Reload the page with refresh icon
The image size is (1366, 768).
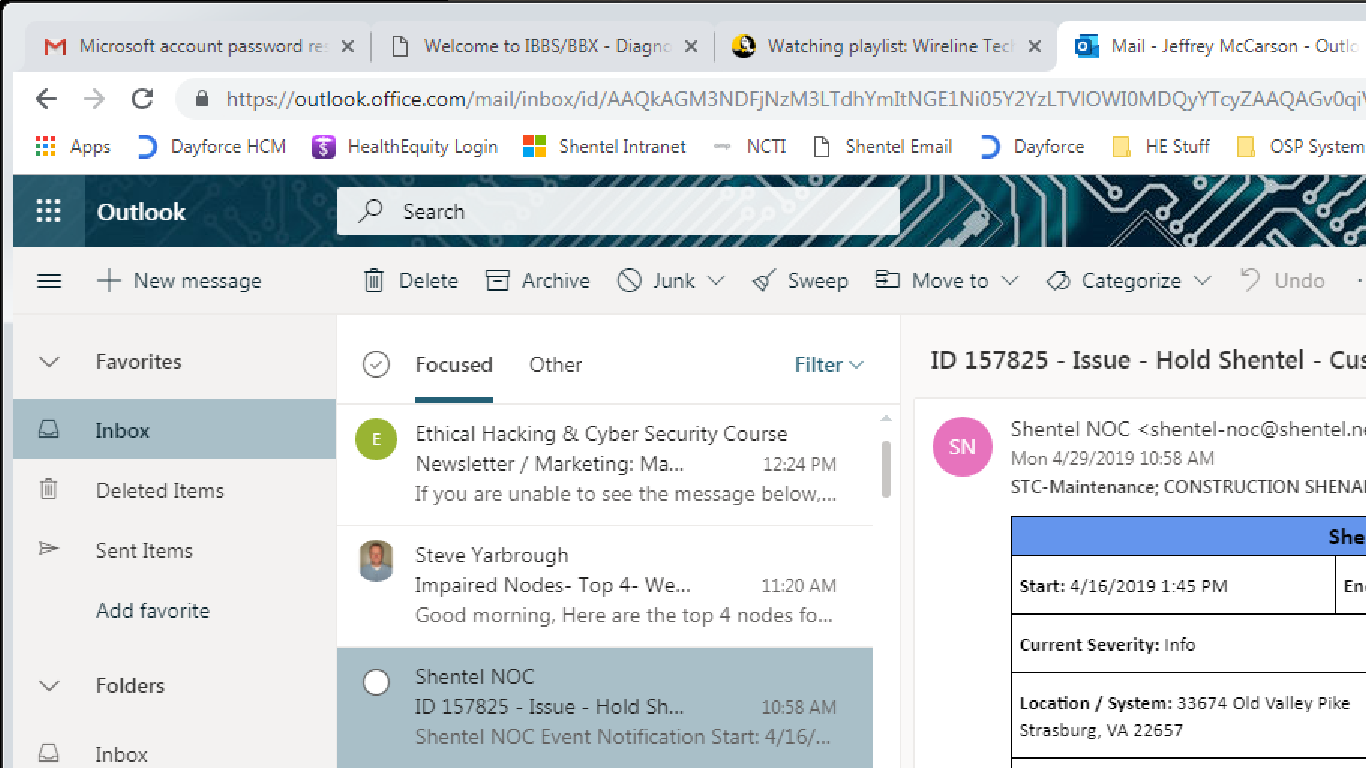click(142, 98)
